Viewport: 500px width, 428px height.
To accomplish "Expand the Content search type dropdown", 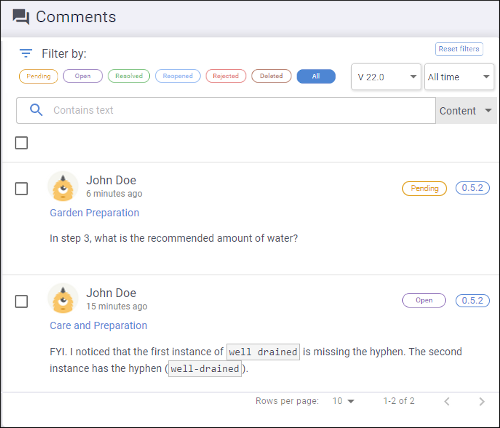I will (x=466, y=111).
